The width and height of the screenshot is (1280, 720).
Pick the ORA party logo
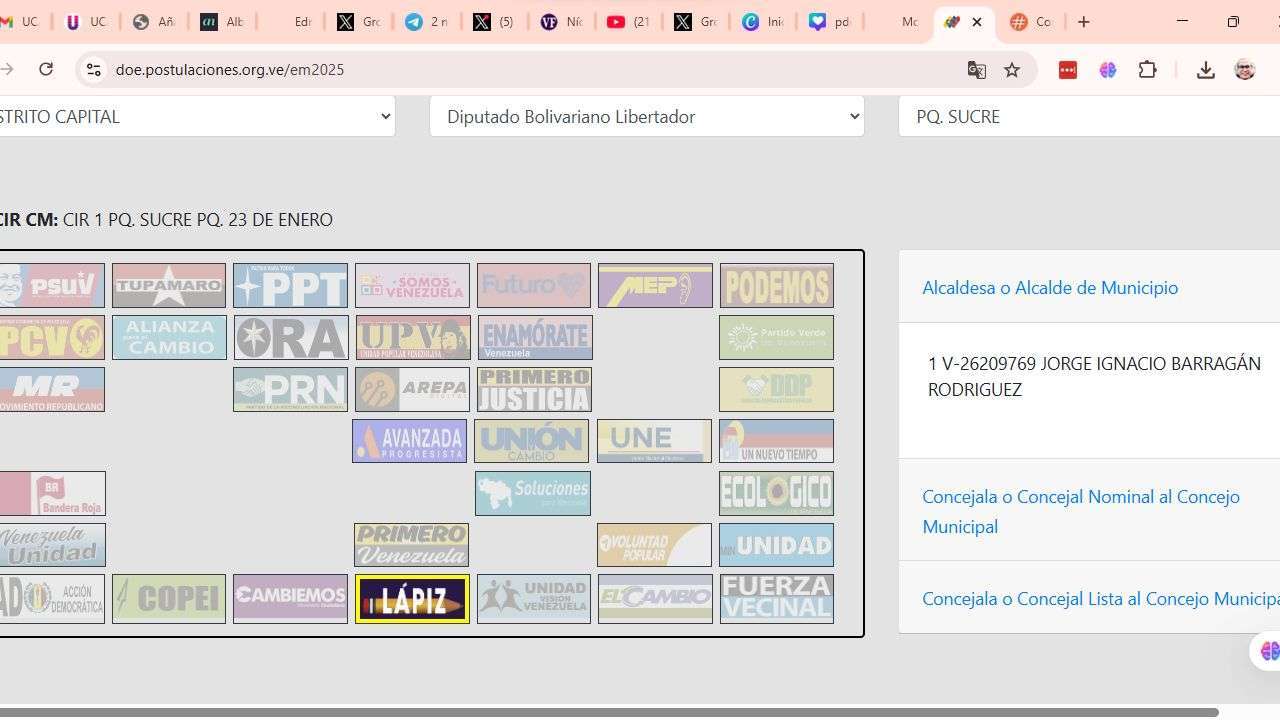coord(290,337)
